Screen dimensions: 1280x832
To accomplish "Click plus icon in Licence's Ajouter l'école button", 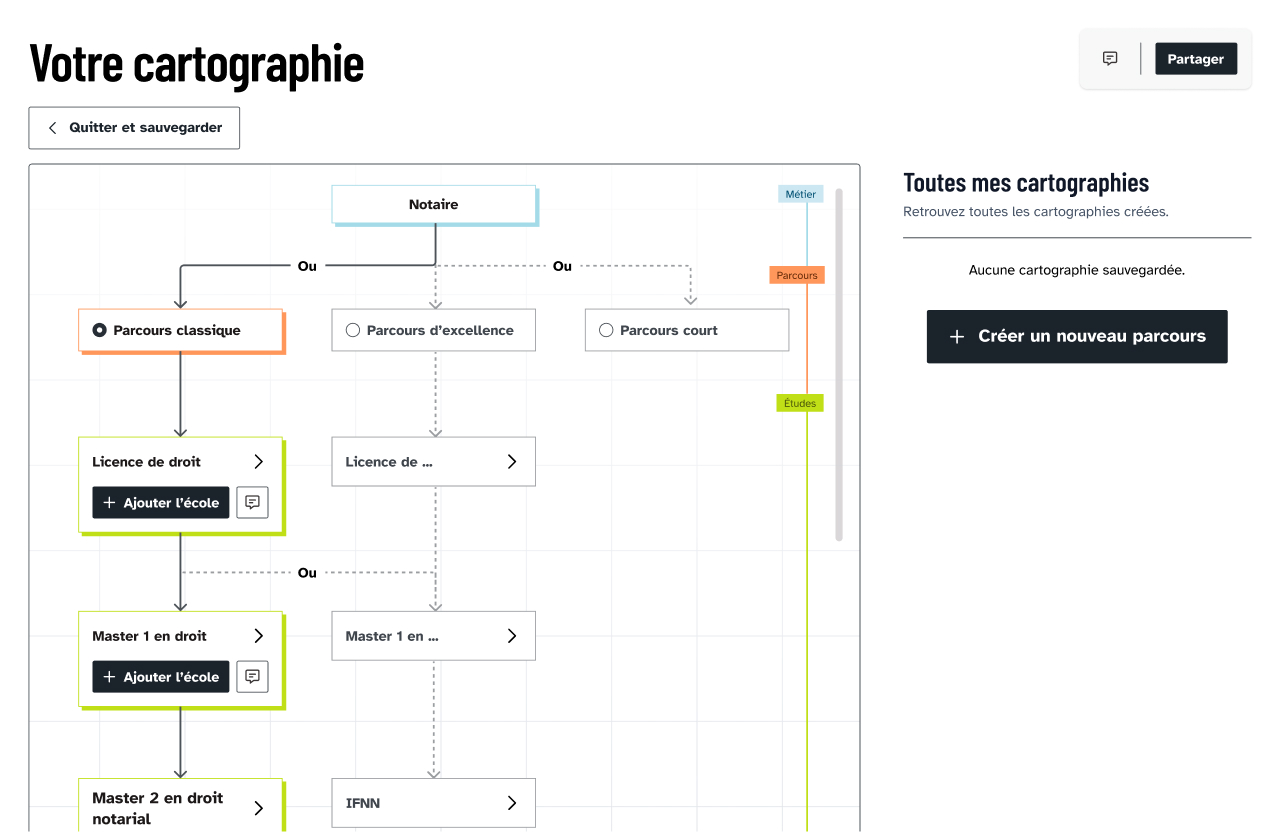I will (110, 503).
